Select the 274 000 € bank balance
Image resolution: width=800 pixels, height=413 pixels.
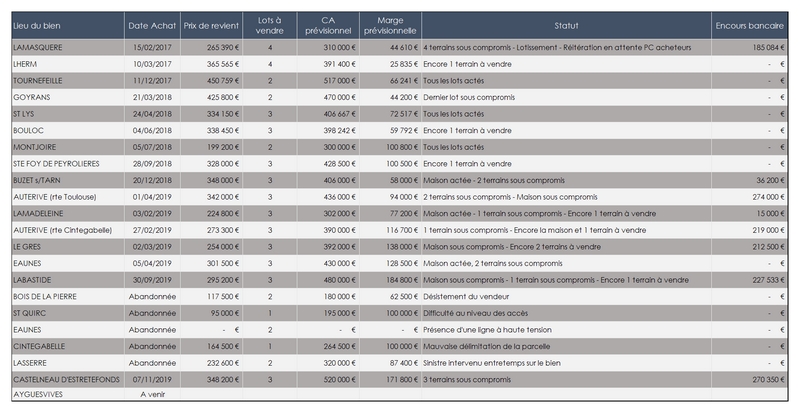pos(749,197)
